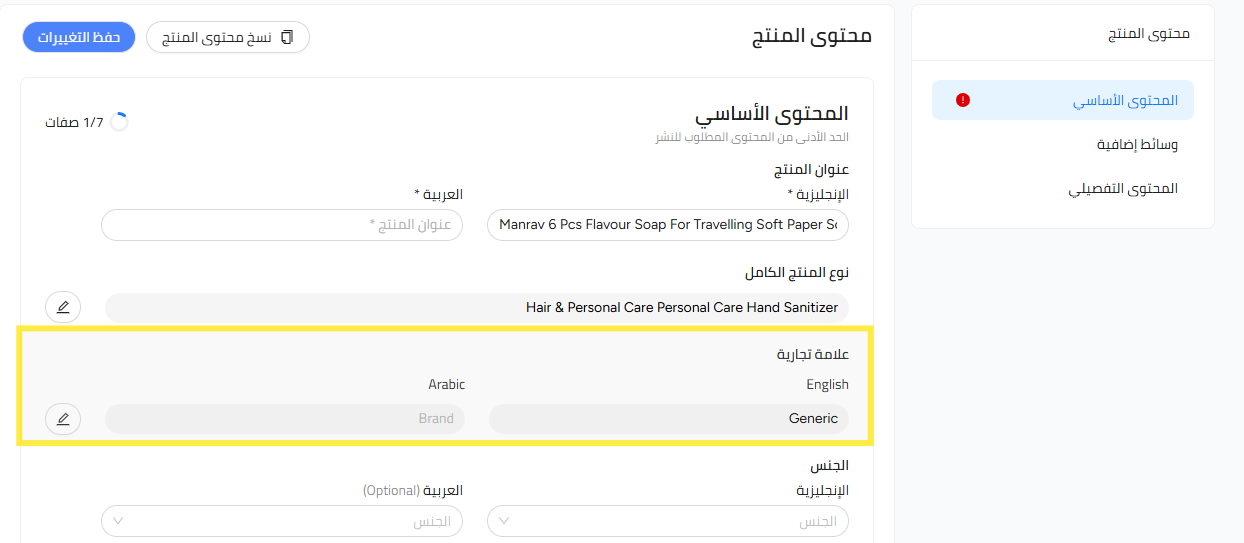Click the red error icon on المحتوى الأساسي
Screen dimensions: 1244x543
[x=963, y=100]
